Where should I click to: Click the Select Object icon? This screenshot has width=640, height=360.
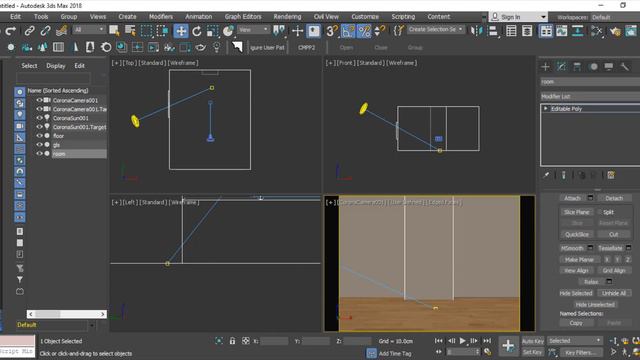[114, 31]
